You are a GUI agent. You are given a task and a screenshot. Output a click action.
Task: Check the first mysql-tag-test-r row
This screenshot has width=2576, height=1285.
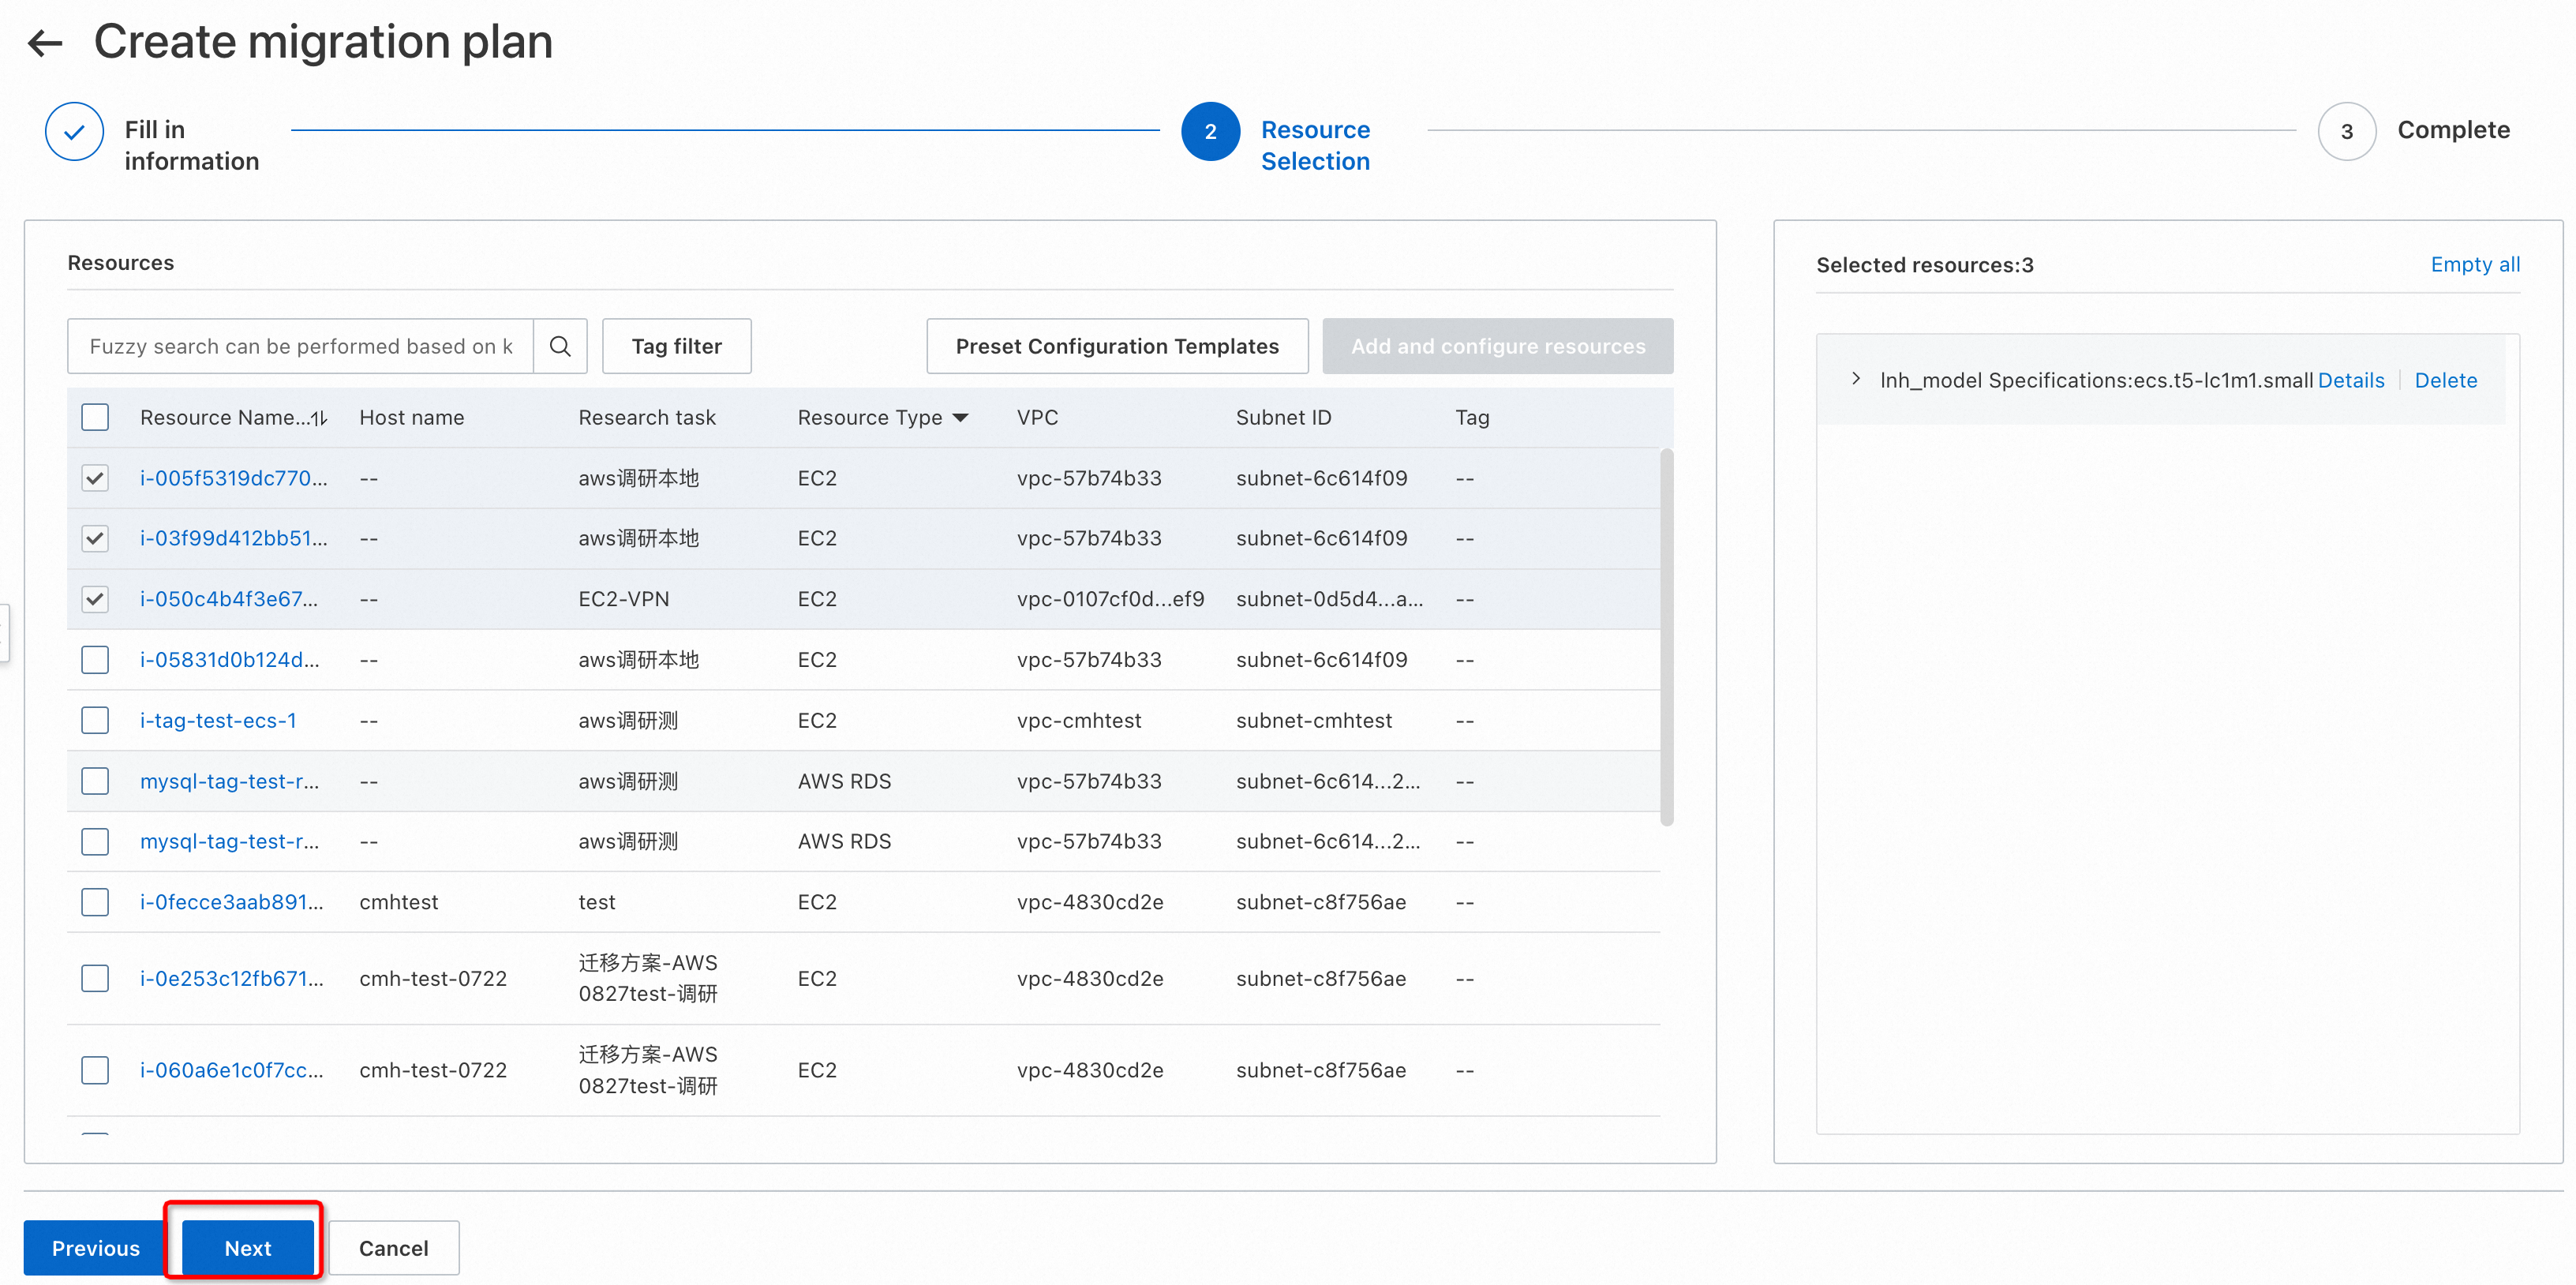pyautogui.click(x=95, y=781)
